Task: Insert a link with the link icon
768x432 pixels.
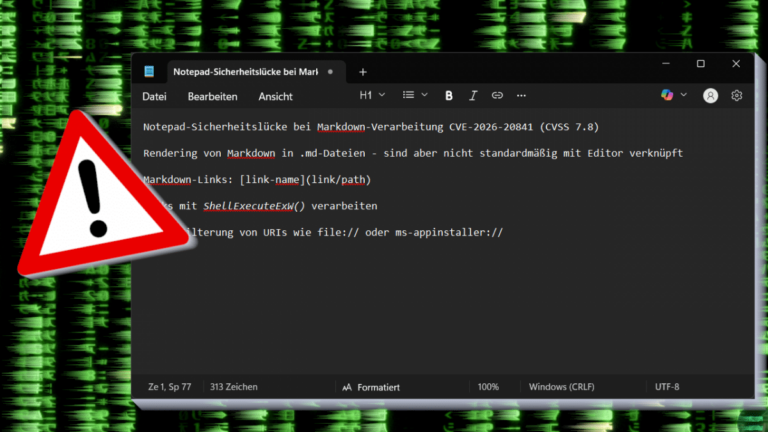Action: (497, 96)
